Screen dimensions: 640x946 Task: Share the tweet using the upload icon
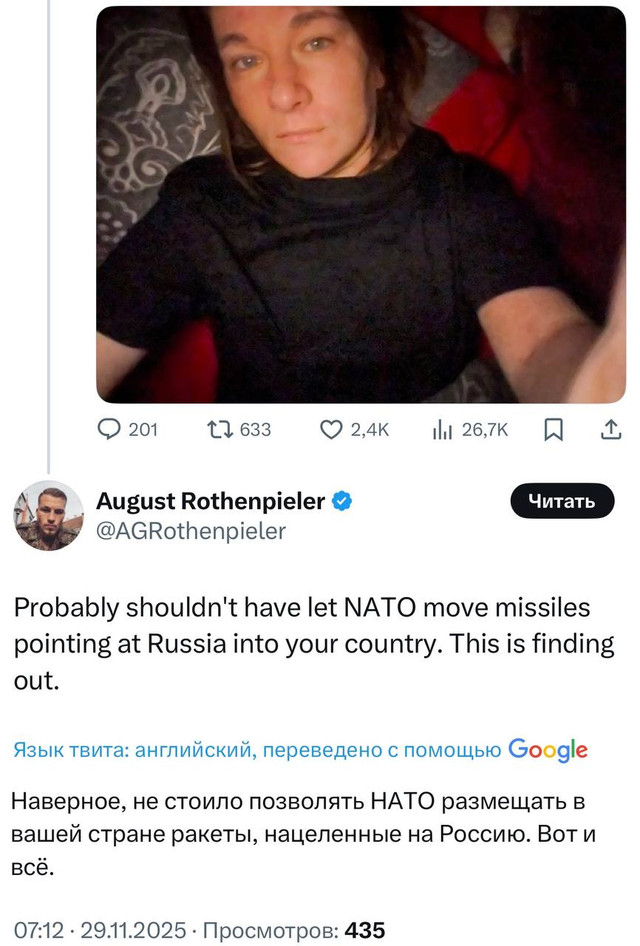611,429
